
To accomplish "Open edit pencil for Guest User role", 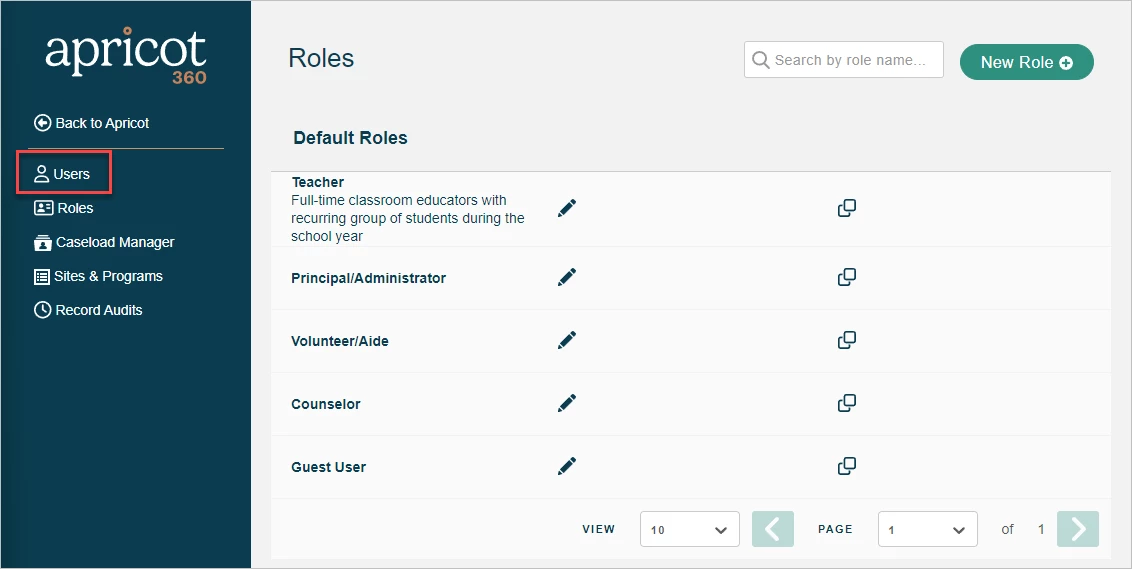I will (x=567, y=466).
